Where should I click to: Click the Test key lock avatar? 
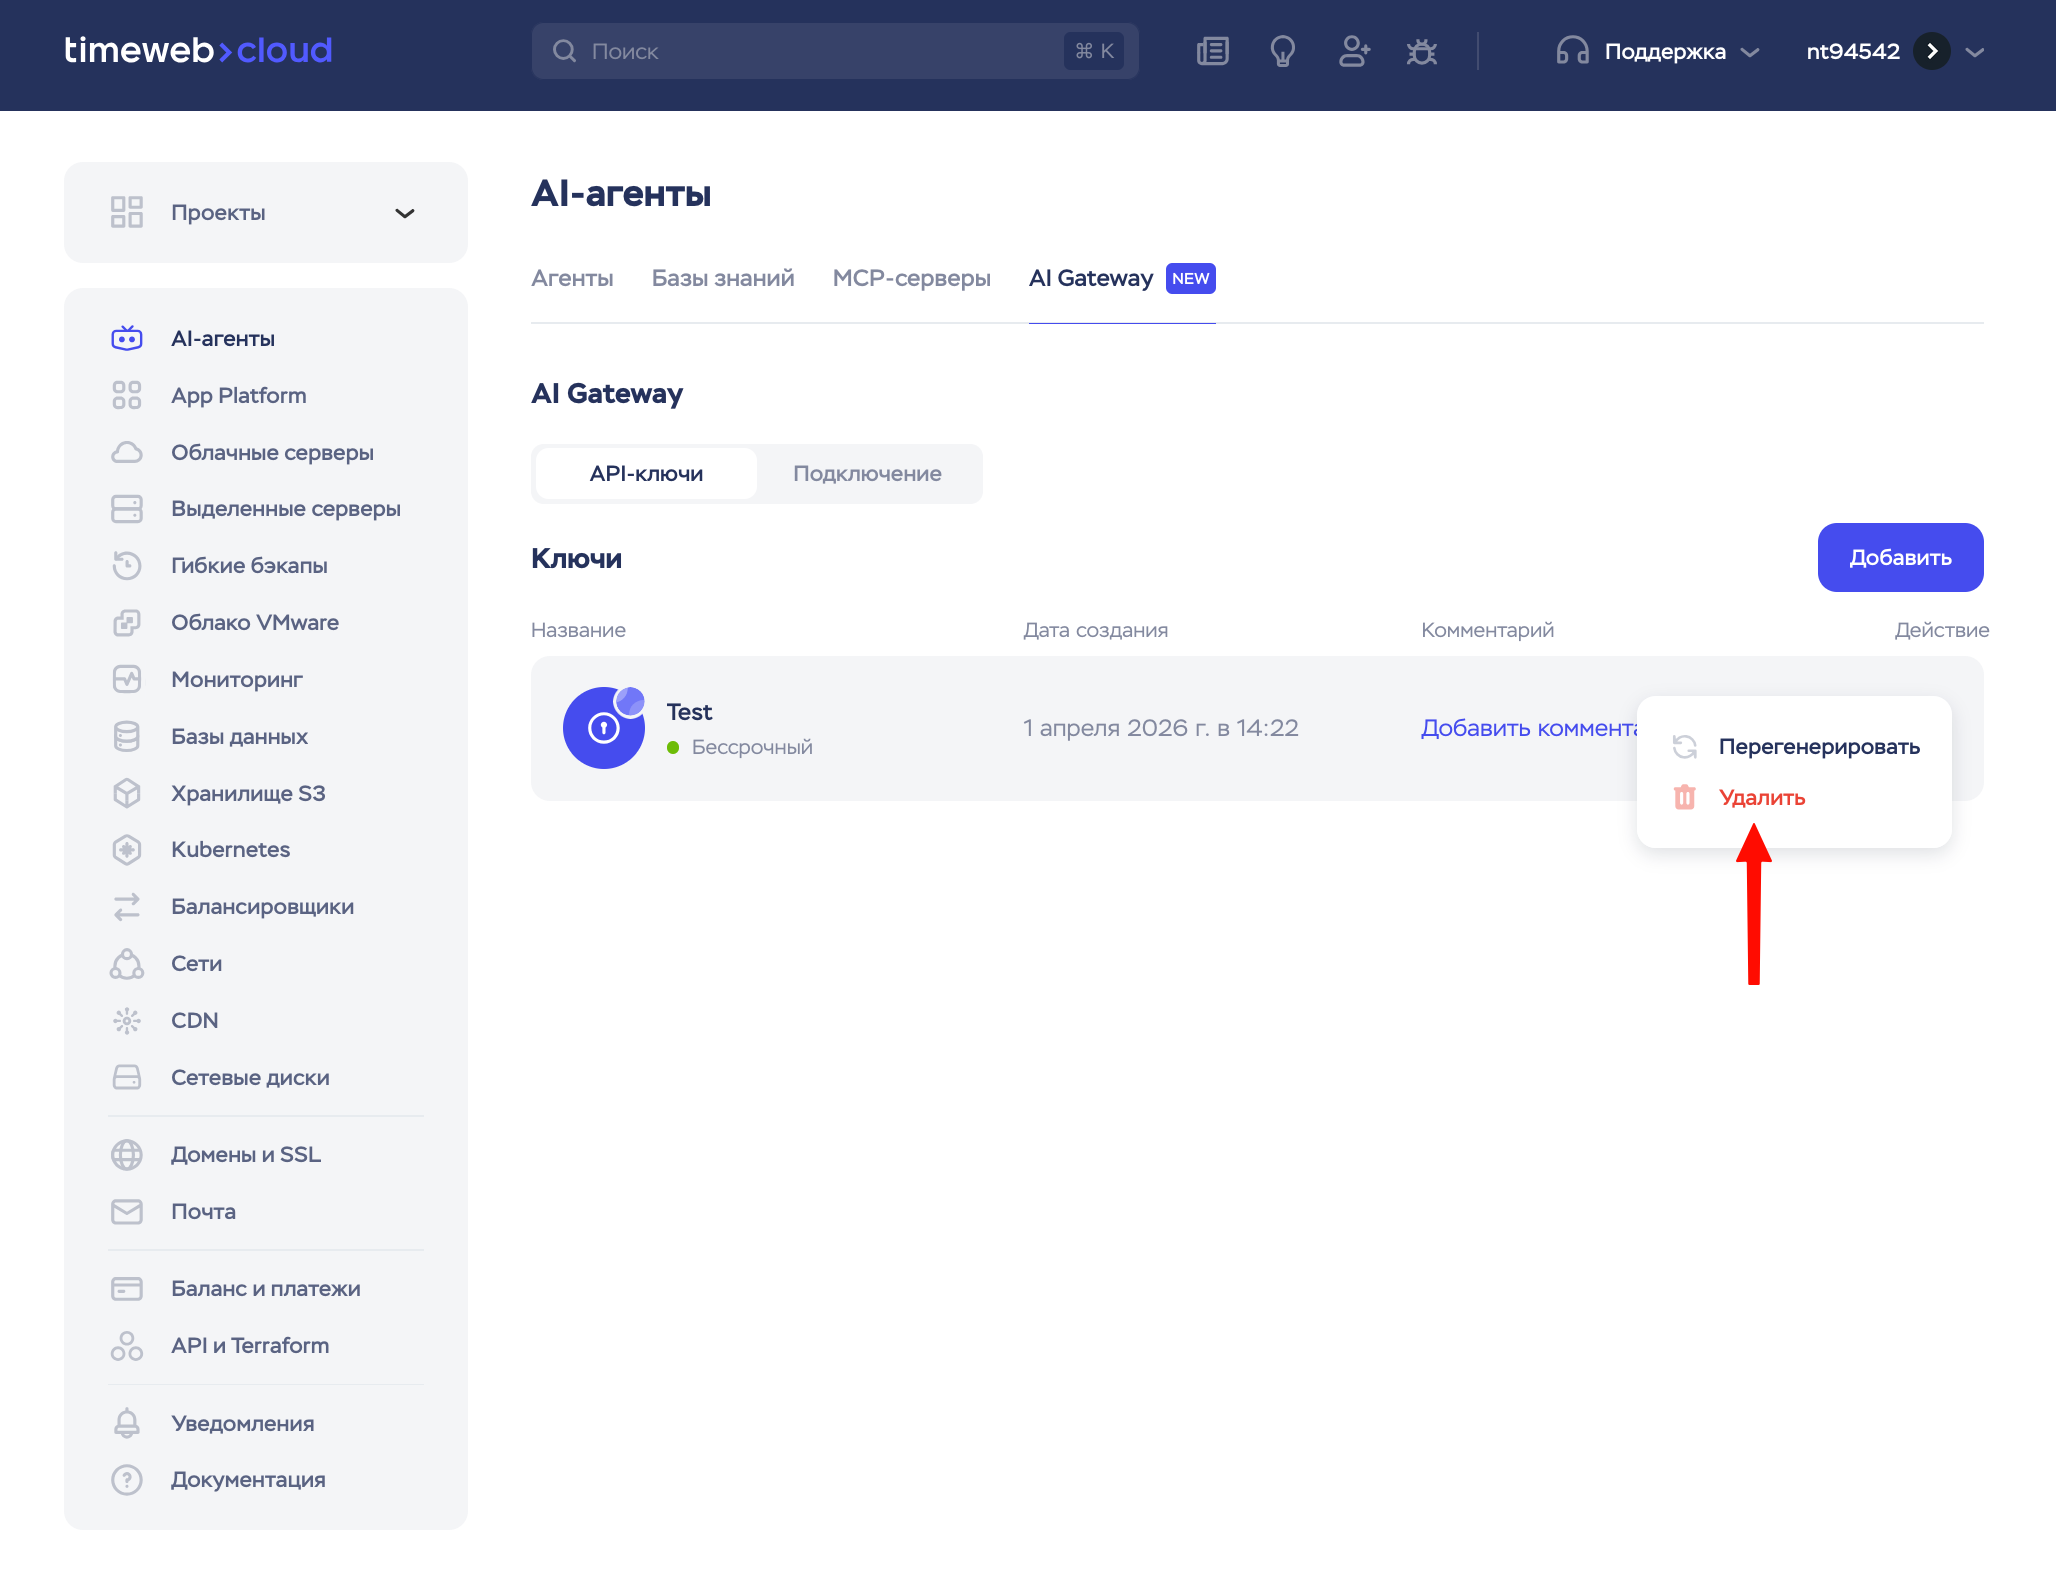point(603,728)
